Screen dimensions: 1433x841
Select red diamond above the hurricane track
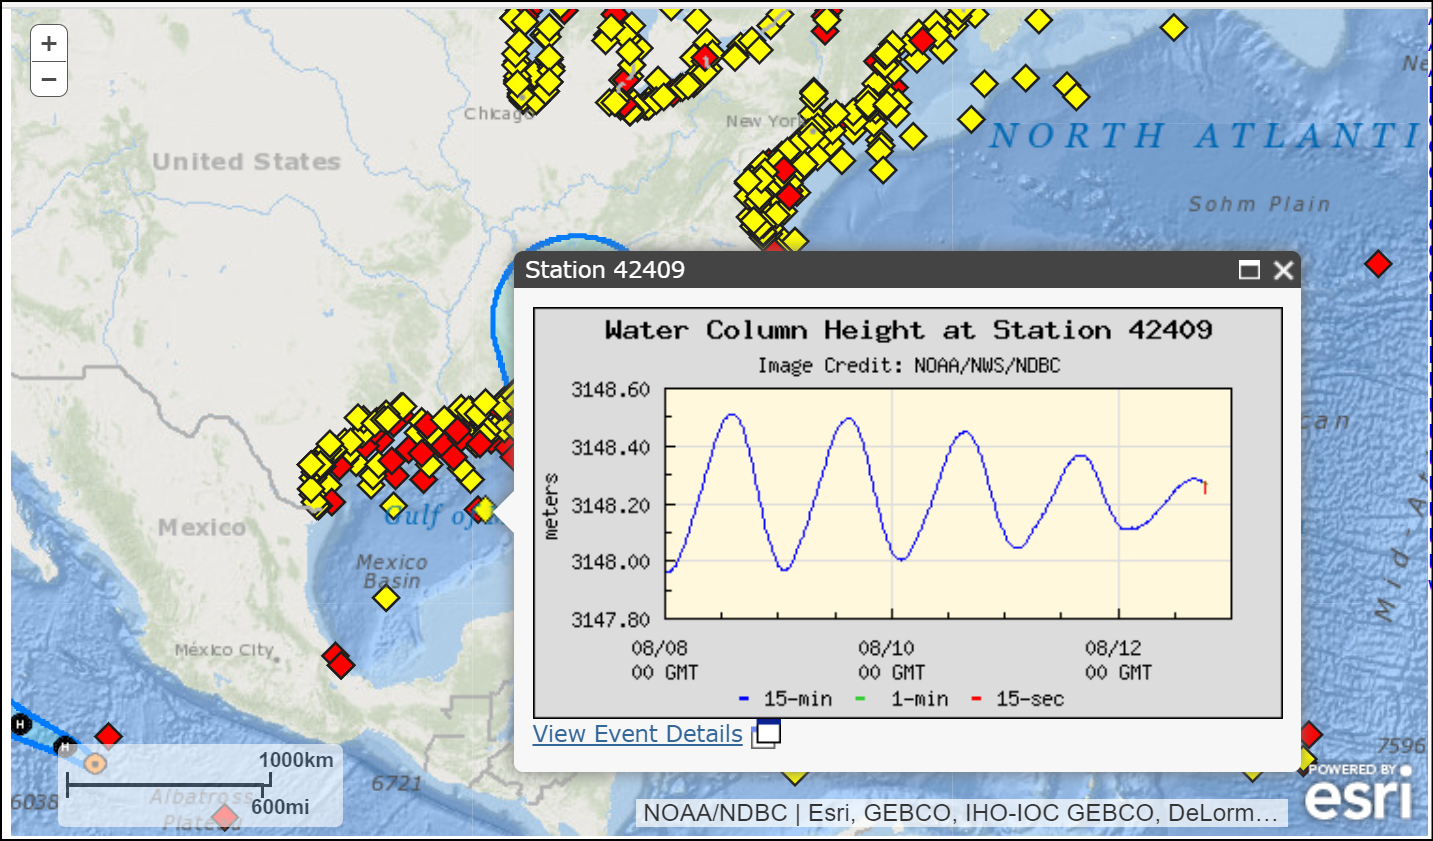tap(108, 736)
